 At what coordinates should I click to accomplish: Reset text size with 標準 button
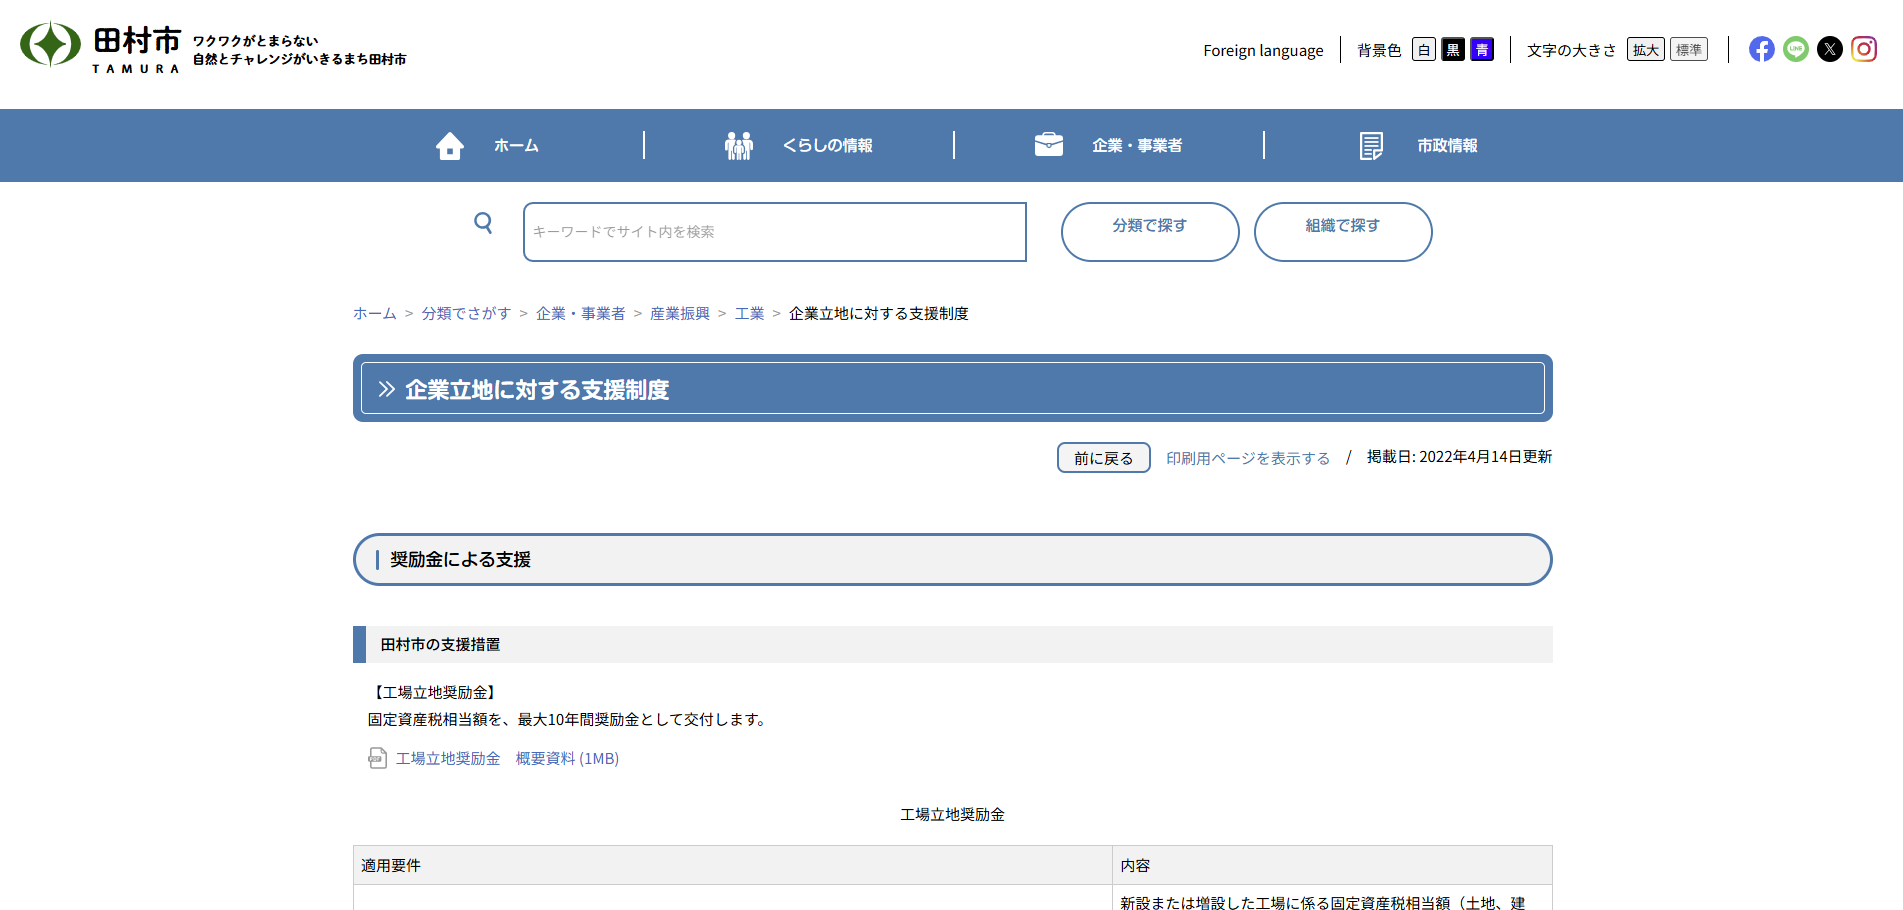pos(1689,50)
